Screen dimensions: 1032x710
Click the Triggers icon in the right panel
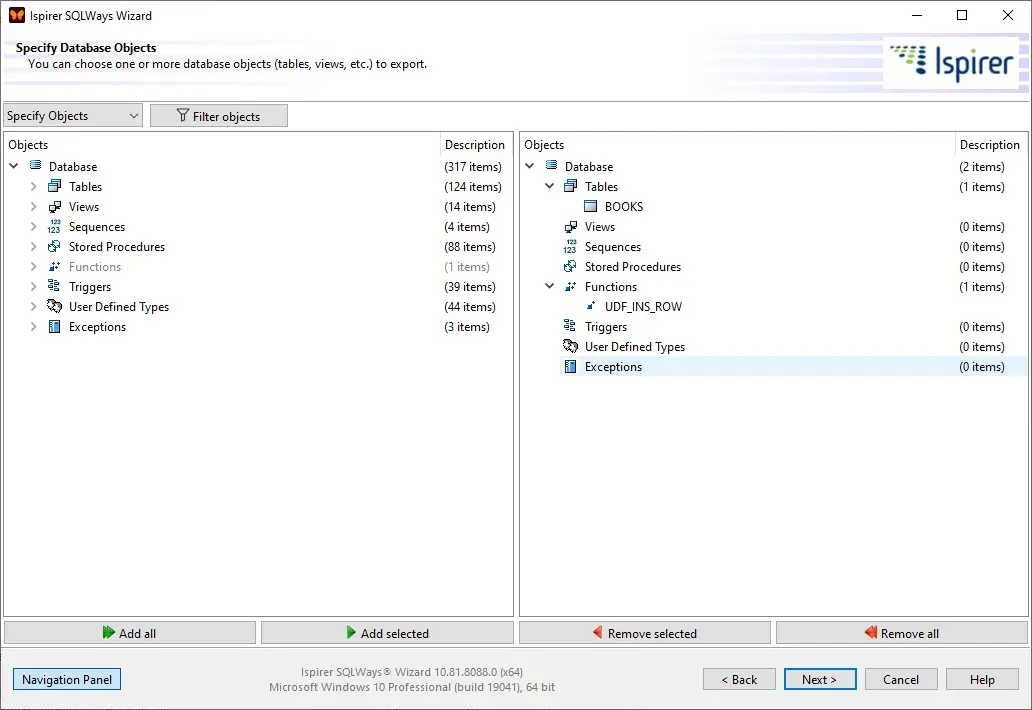pyautogui.click(x=570, y=326)
